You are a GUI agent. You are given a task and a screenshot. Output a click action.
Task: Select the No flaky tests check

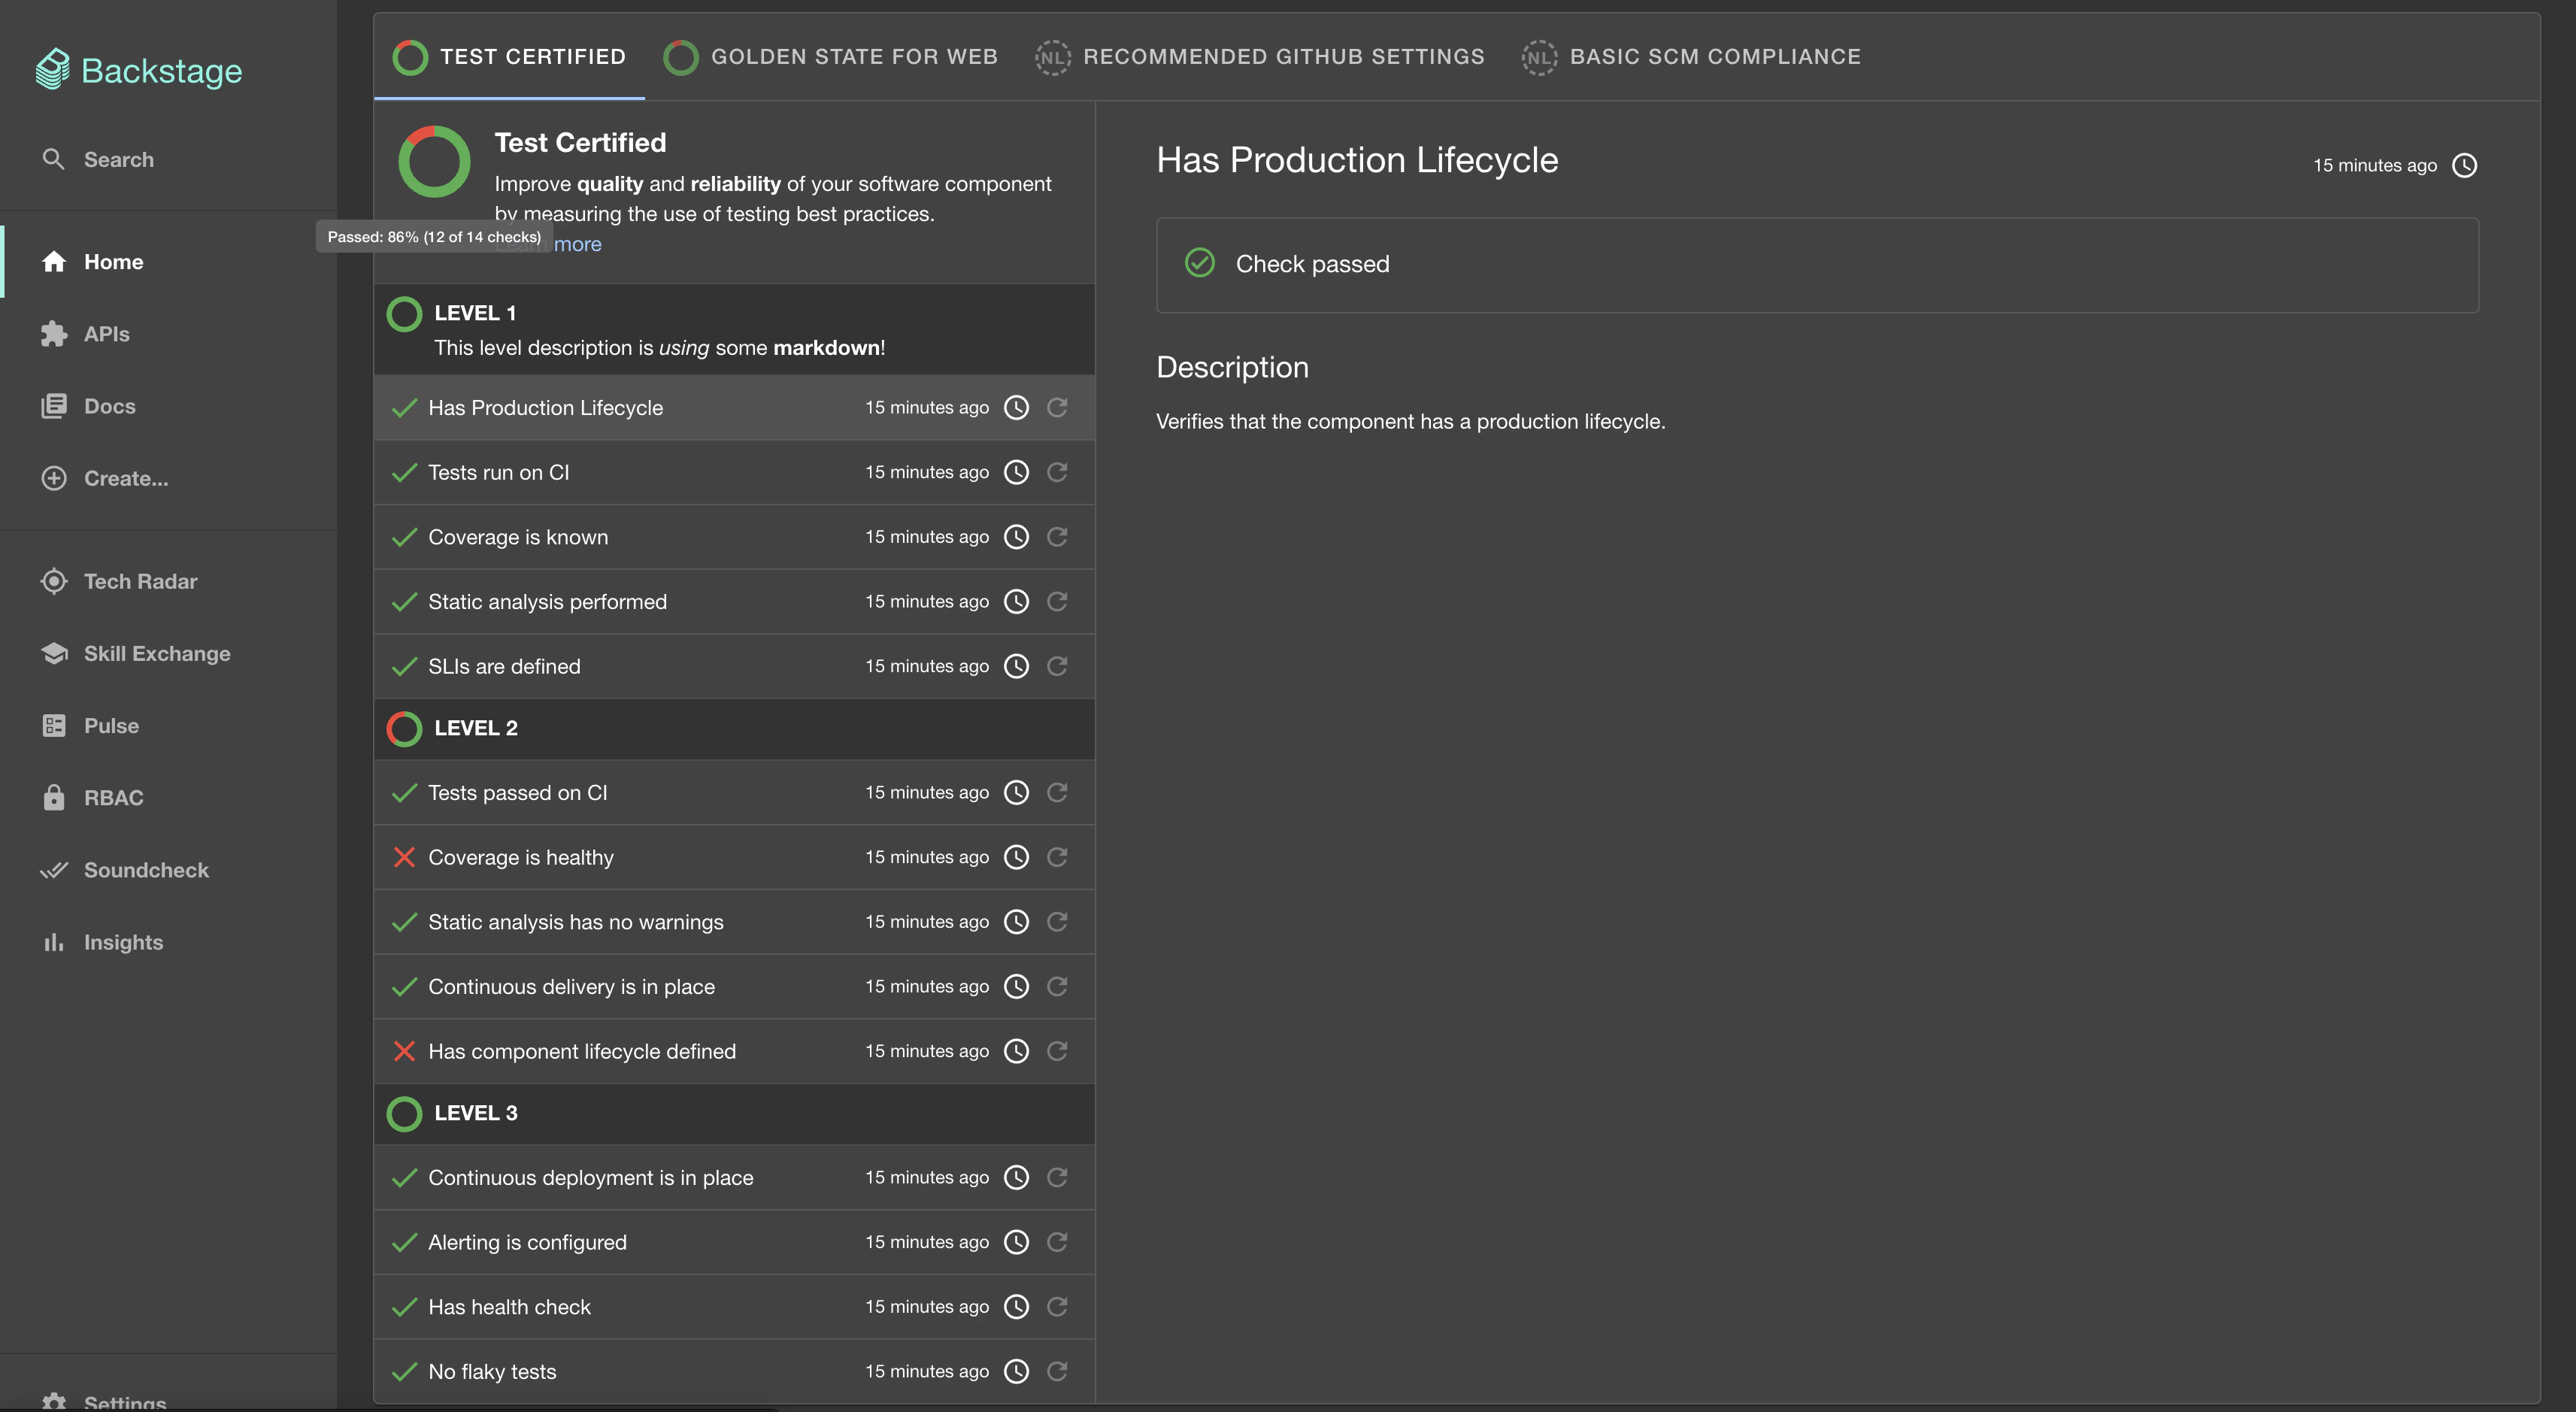(x=734, y=1371)
